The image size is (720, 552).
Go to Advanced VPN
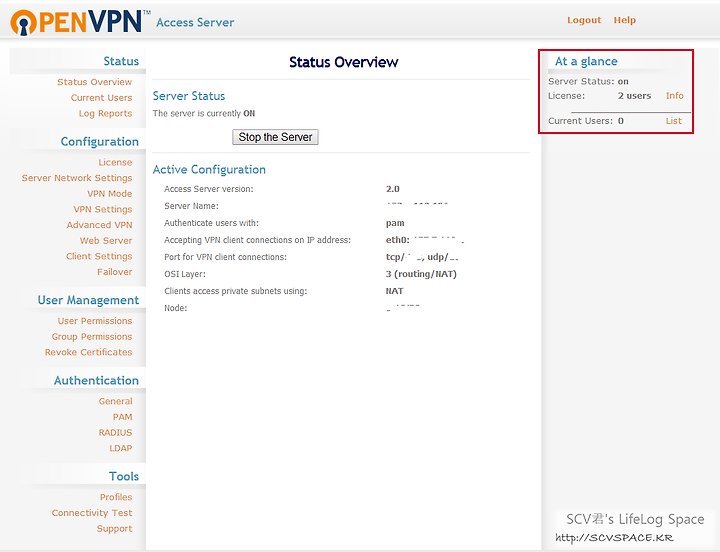pos(99,225)
